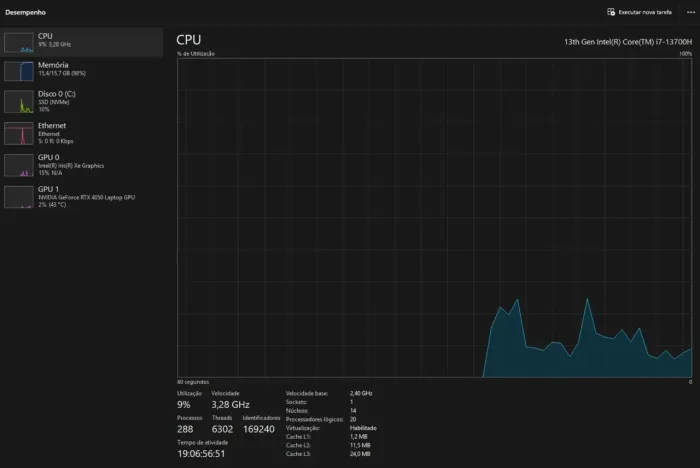700x468 pixels.
Task: Click processor name 13th Gen Intel Core i7-13700H
Action: coord(628,42)
